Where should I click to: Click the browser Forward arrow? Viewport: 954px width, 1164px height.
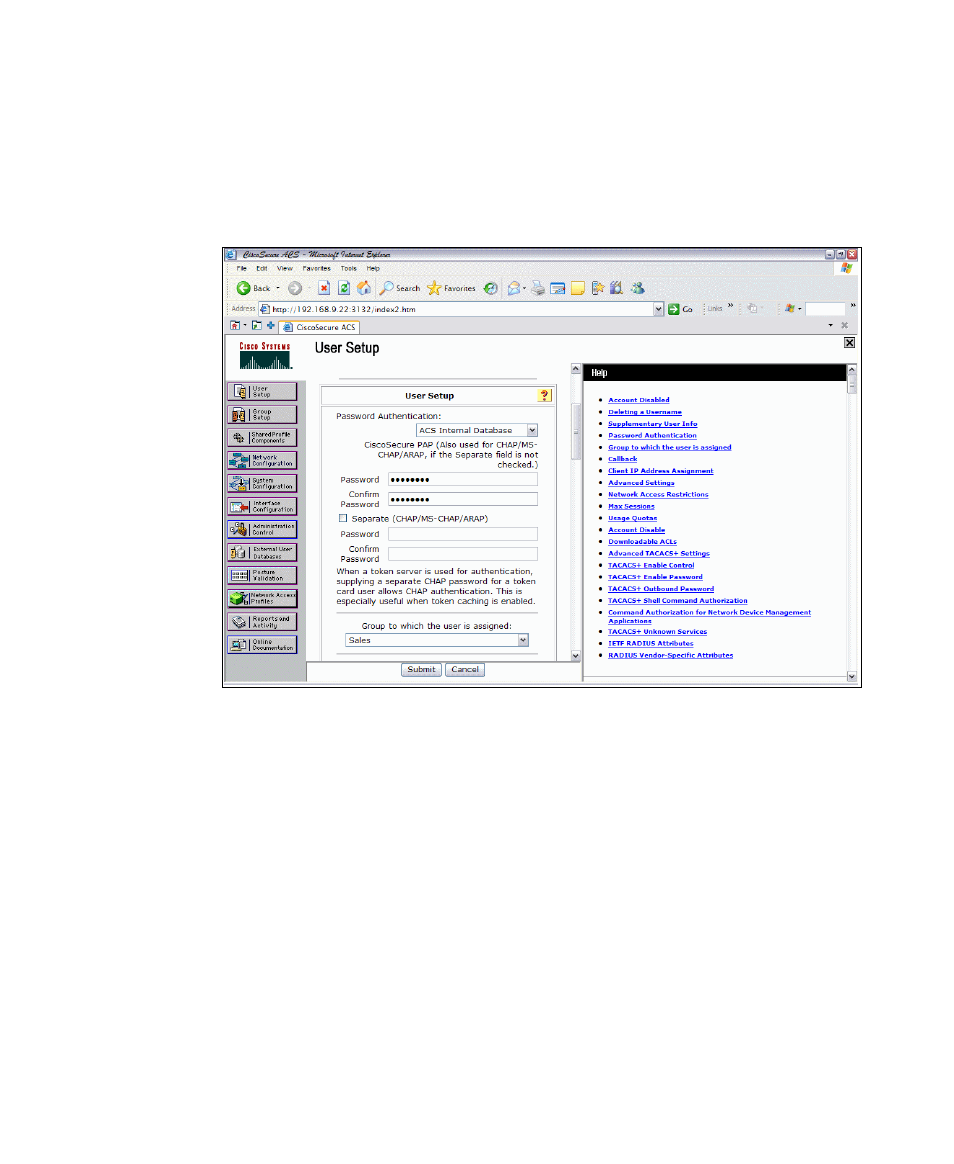(295, 288)
